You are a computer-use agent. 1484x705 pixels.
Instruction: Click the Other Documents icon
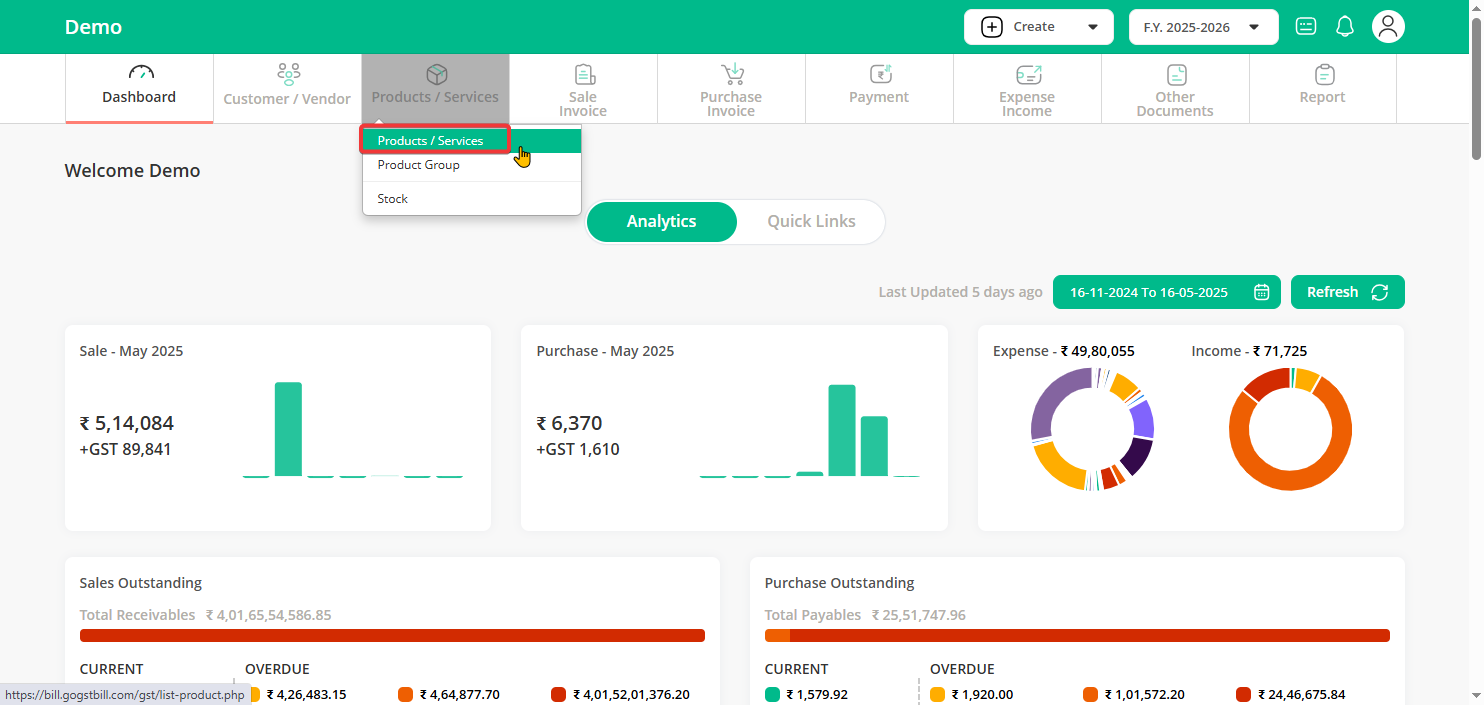1176,74
